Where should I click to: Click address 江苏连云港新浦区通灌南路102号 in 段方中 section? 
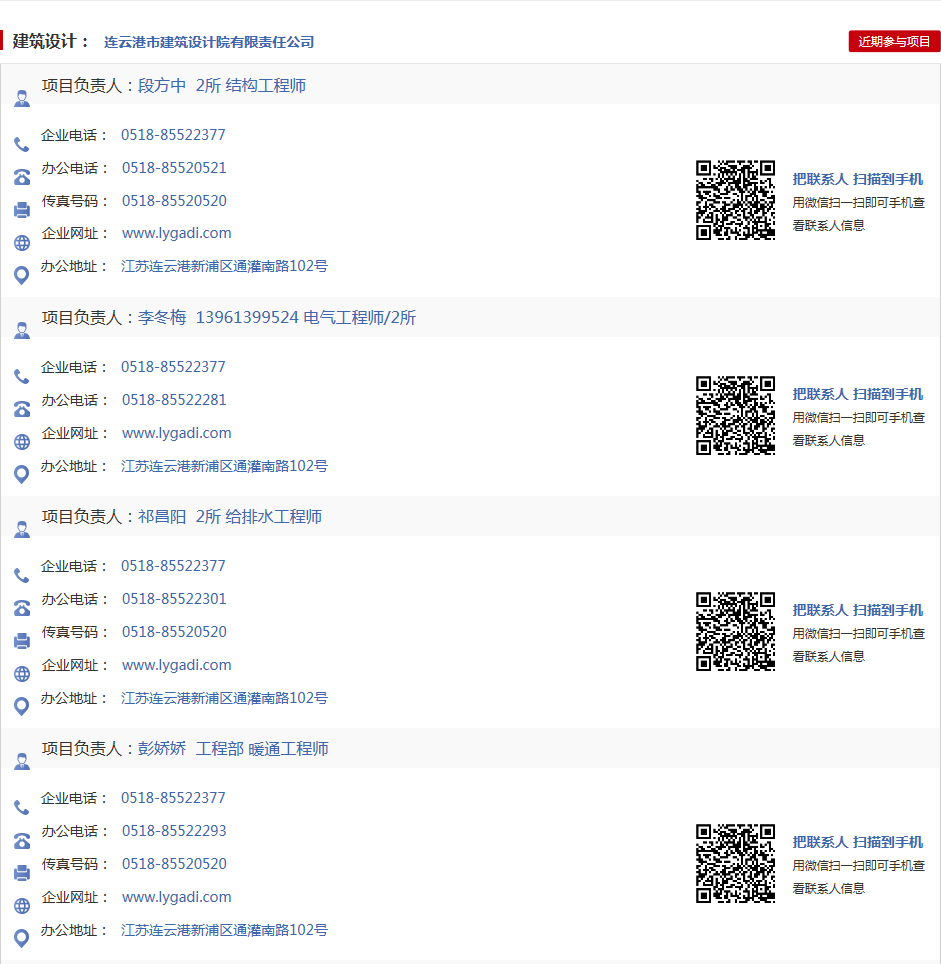click(x=224, y=266)
